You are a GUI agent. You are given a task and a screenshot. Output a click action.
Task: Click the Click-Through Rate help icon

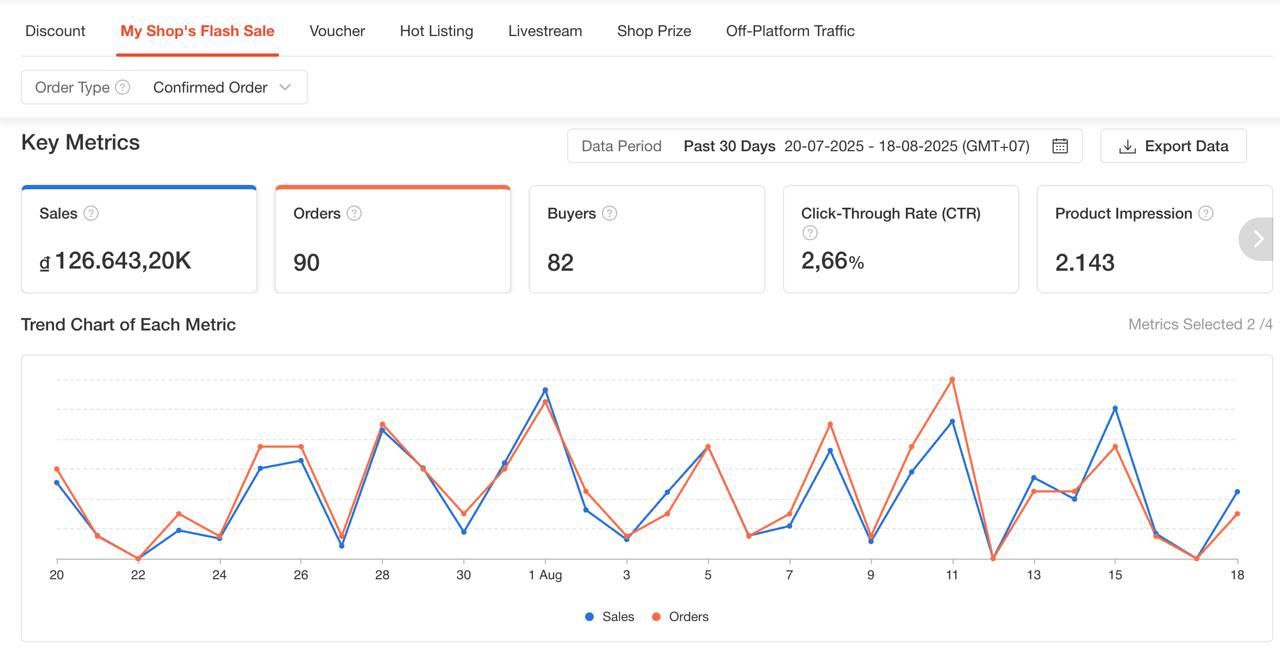[x=810, y=233]
